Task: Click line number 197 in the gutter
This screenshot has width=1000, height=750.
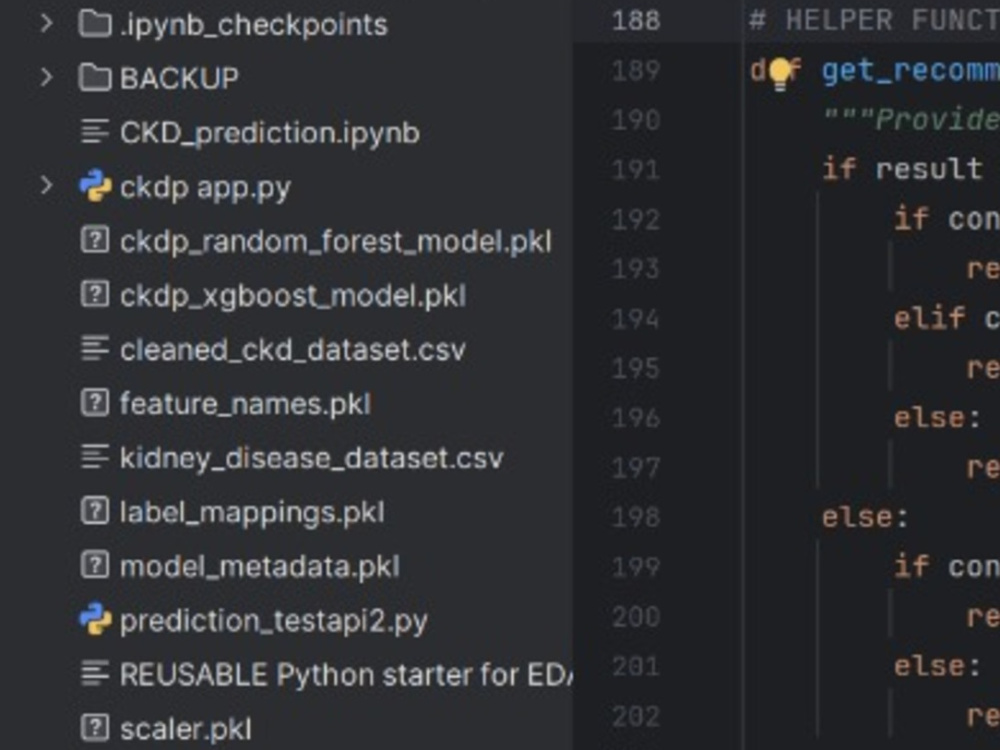Action: [635, 467]
